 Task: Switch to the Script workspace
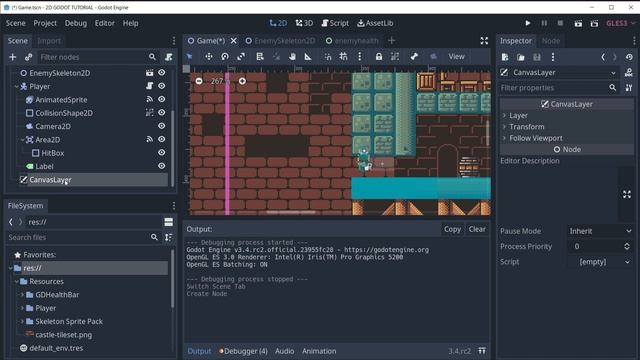[x=335, y=23]
